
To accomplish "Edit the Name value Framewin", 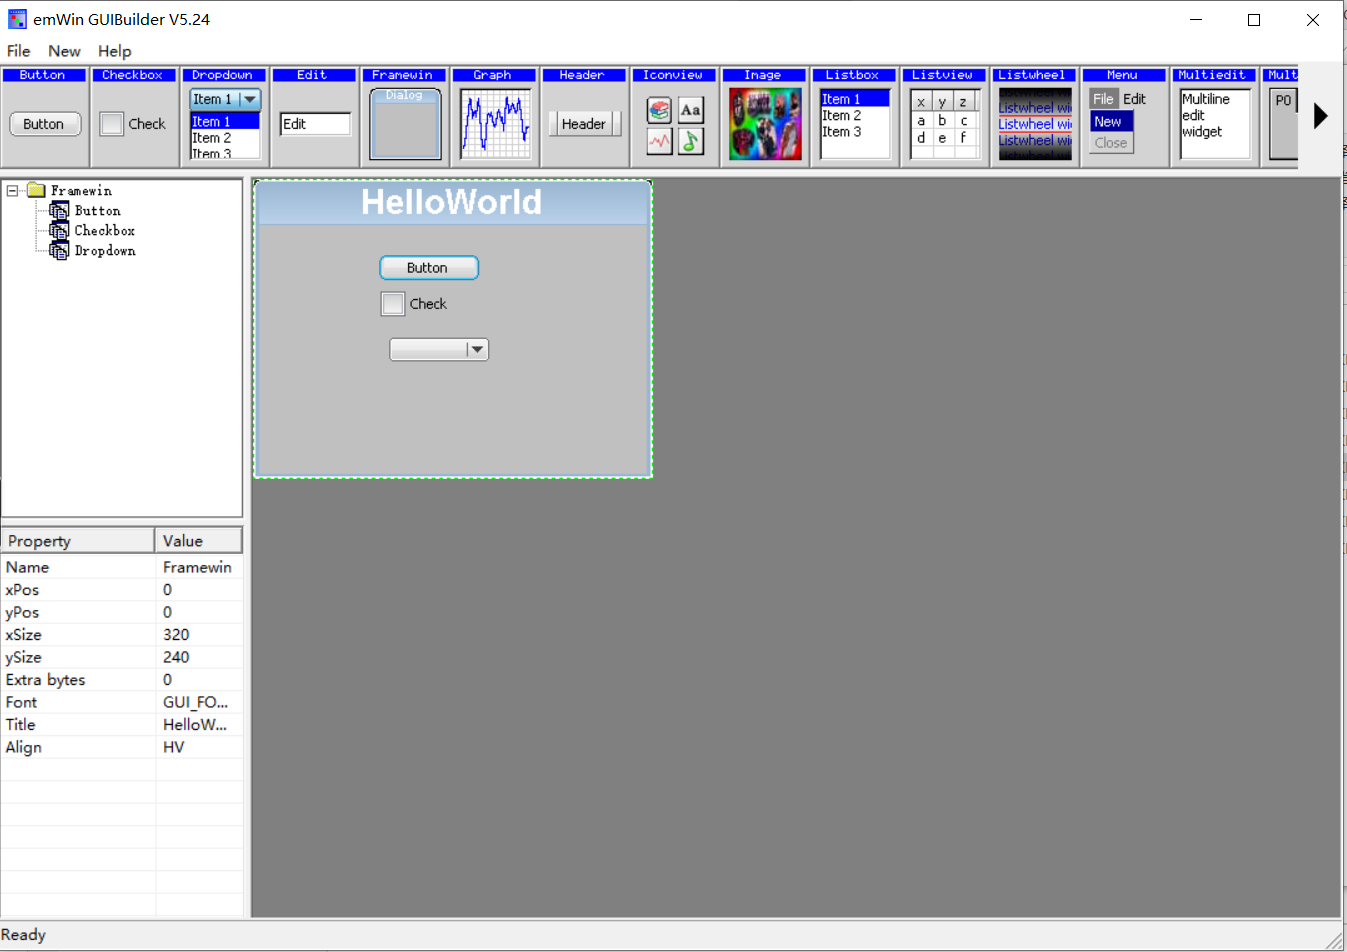I will click(199, 567).
